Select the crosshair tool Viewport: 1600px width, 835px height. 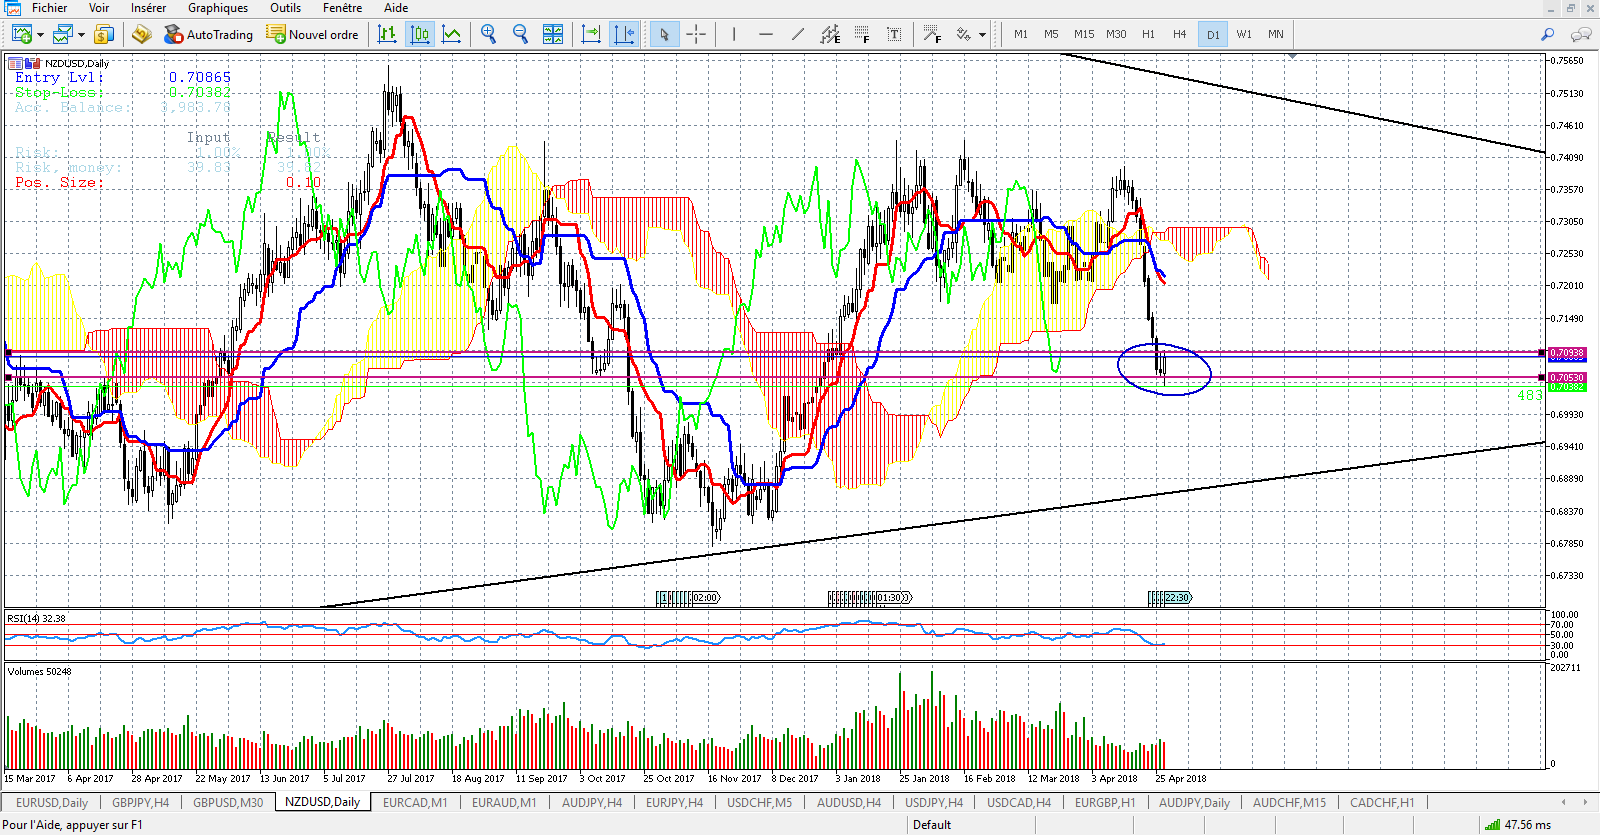coord(697,34)
